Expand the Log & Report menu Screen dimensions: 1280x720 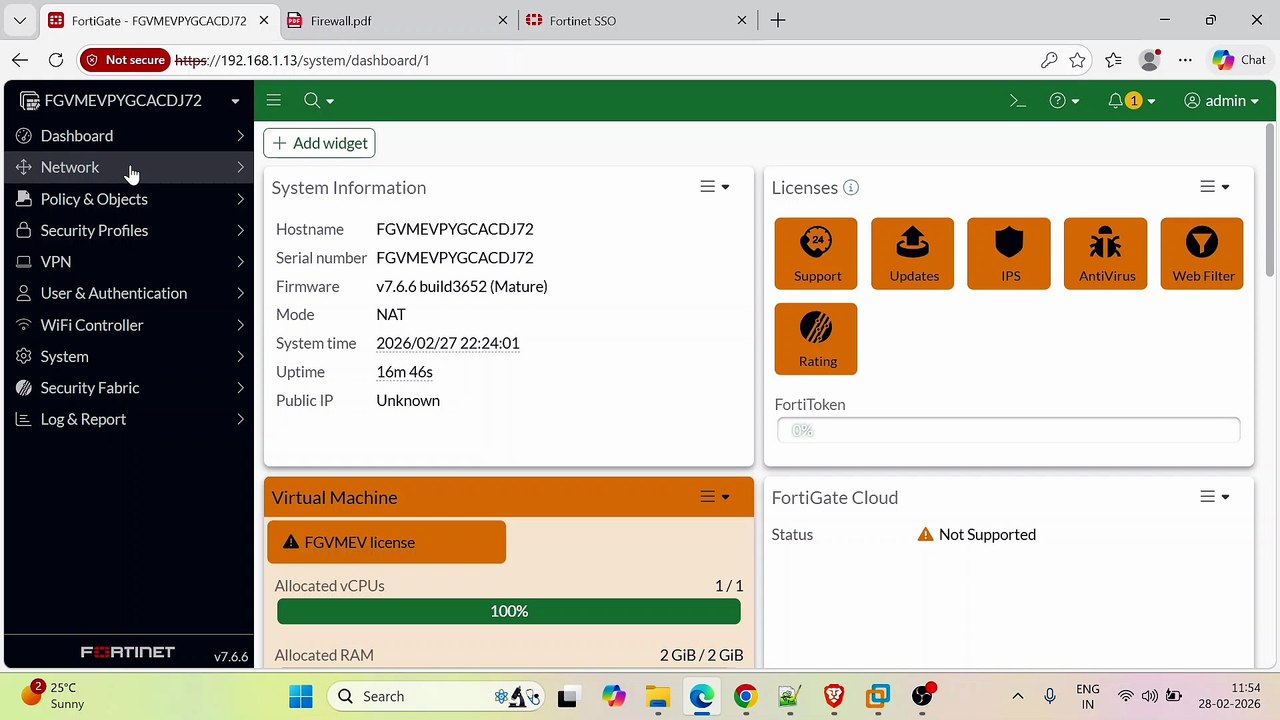point(129,419)
